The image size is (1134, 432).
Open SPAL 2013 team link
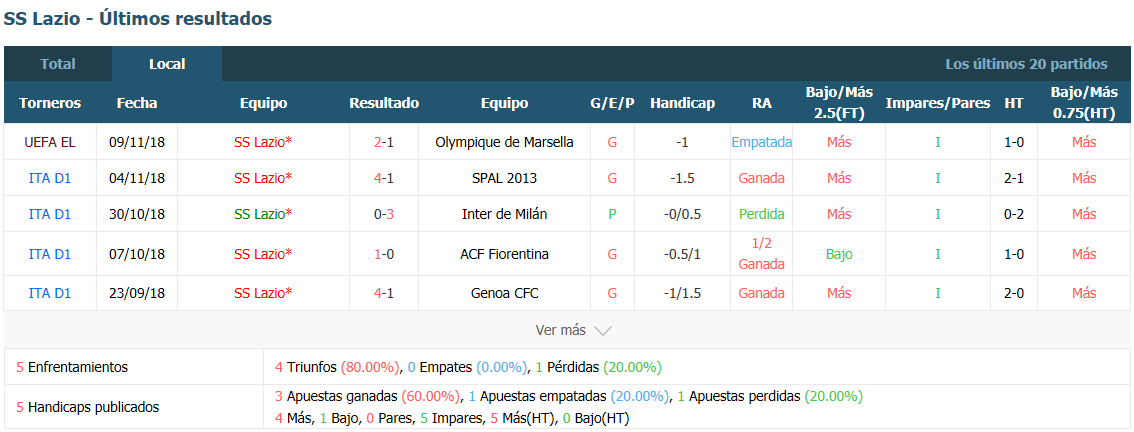coord(504,178)
